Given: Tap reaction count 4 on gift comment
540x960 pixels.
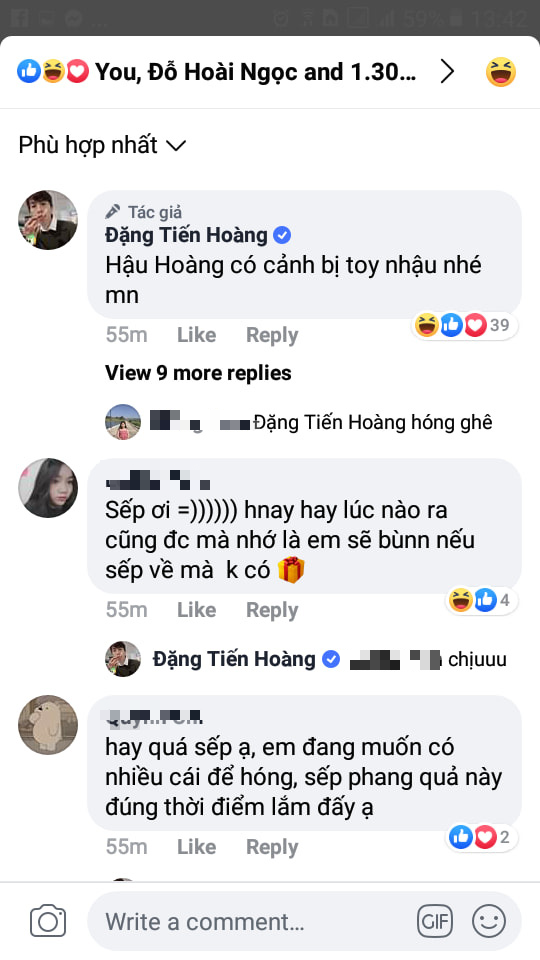Looking at the screenshot, I should tap(481, 600).
